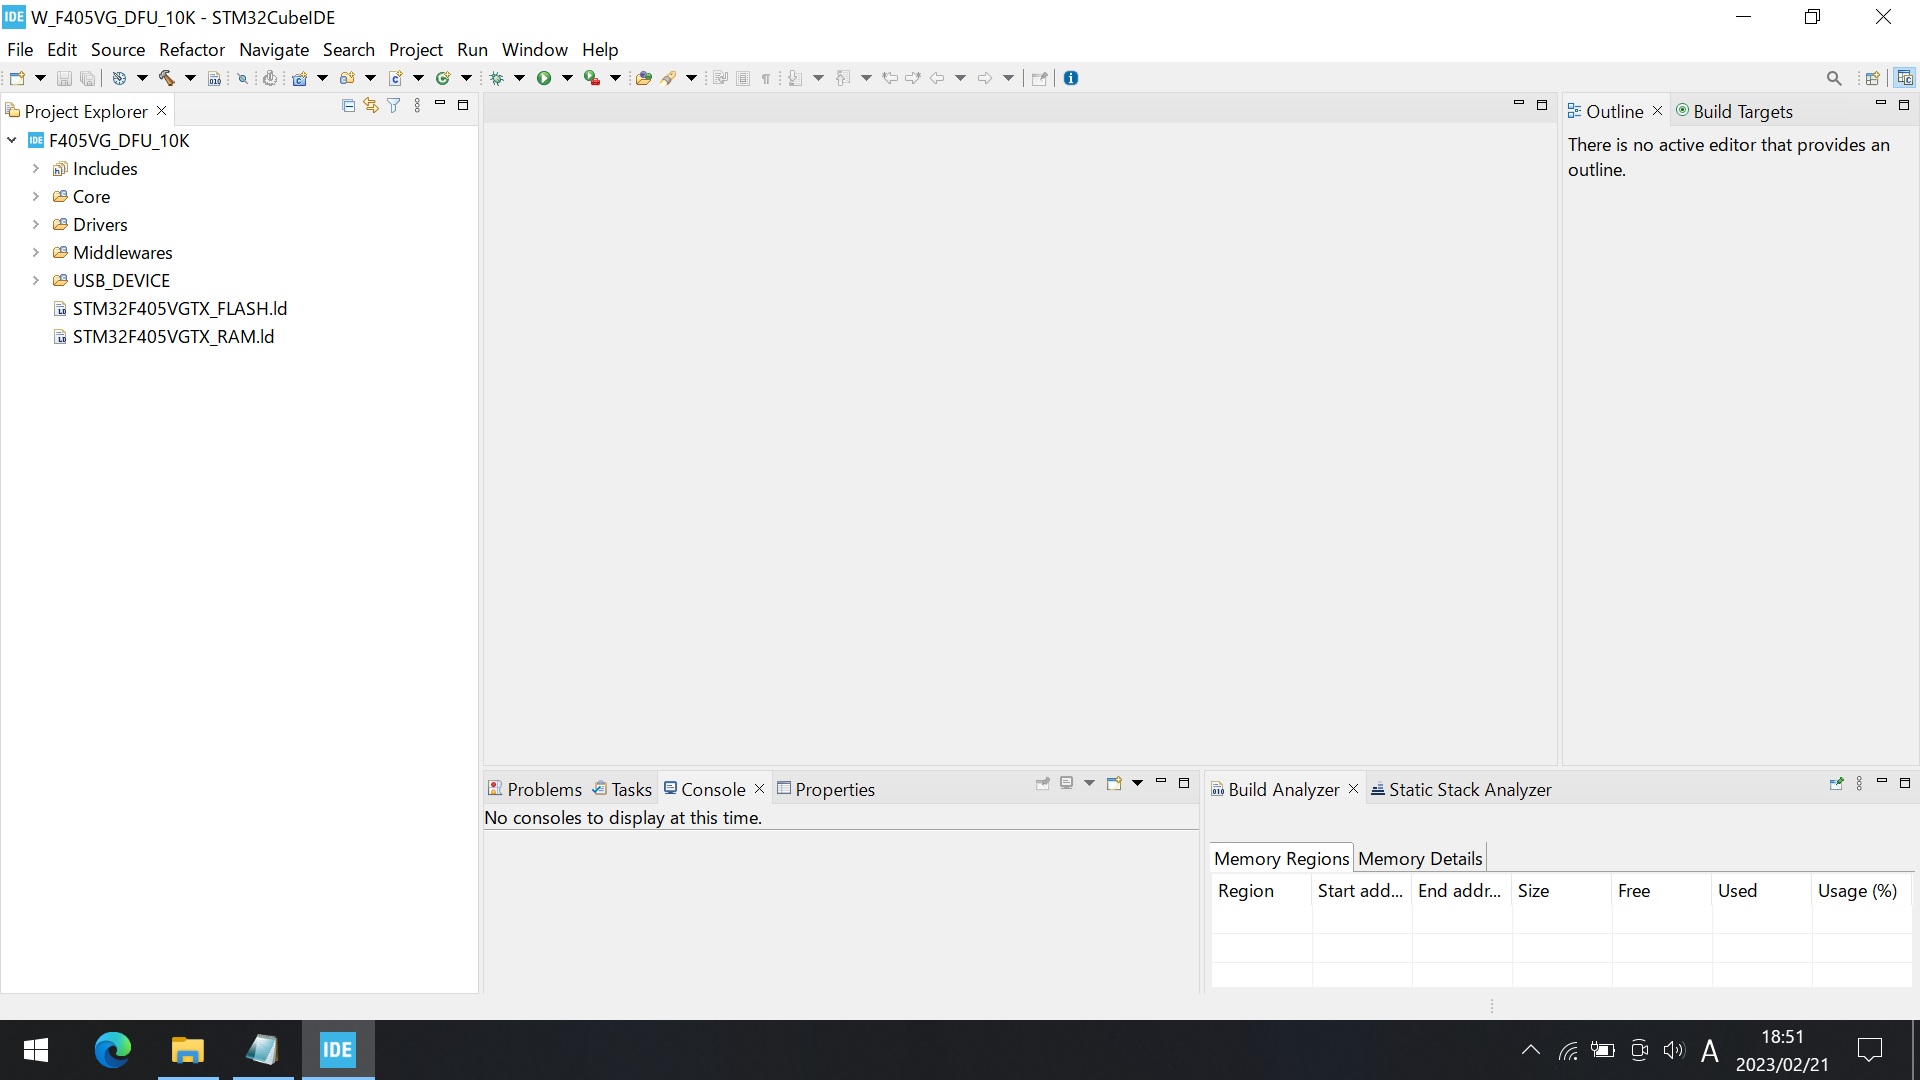
Task: Collapse the F405VG_DFU_10K project node
Action: 12,141
